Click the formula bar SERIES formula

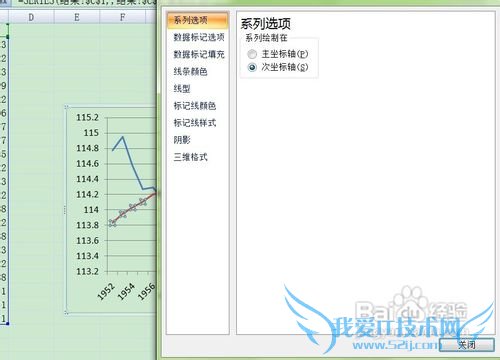click(x=87, y=3)
